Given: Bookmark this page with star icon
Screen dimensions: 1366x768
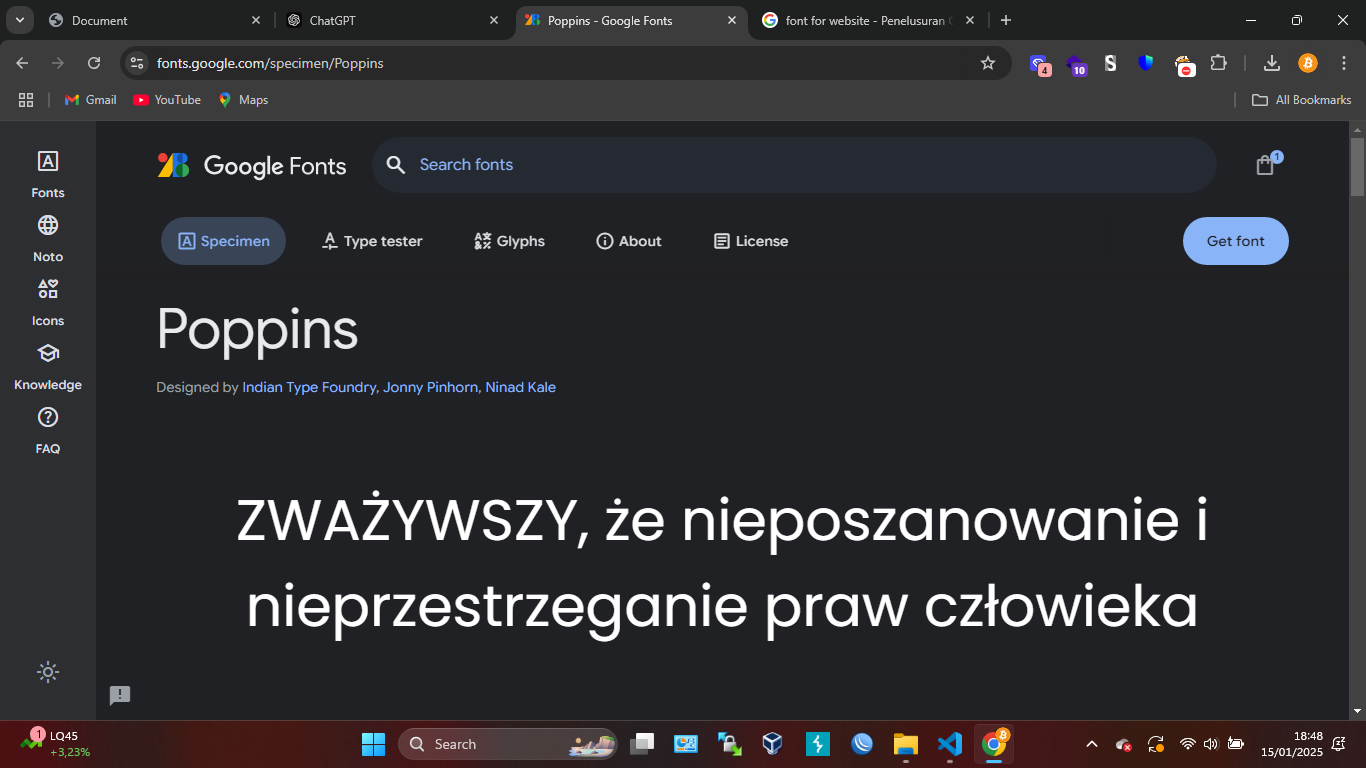Looking at the screenshot, I should [x=988, y=63].
